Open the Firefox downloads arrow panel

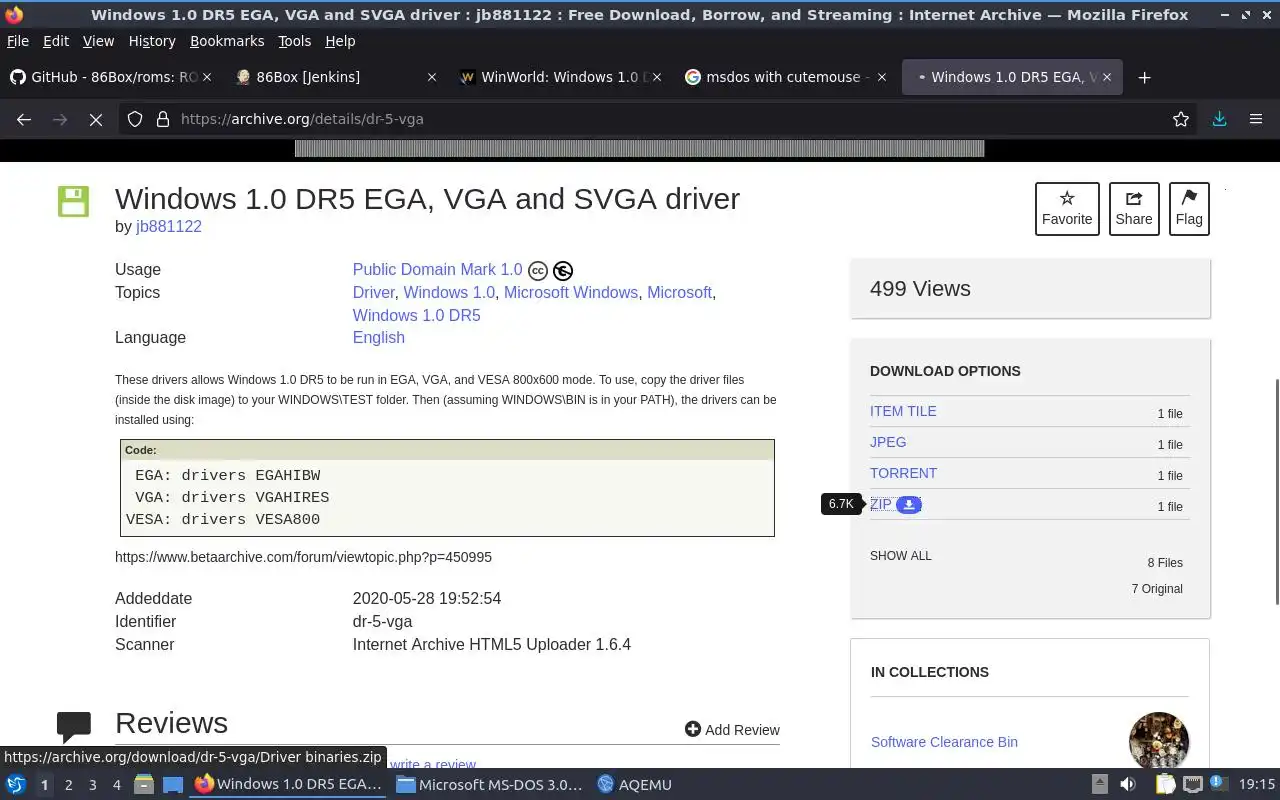[x=1219, y=119]
